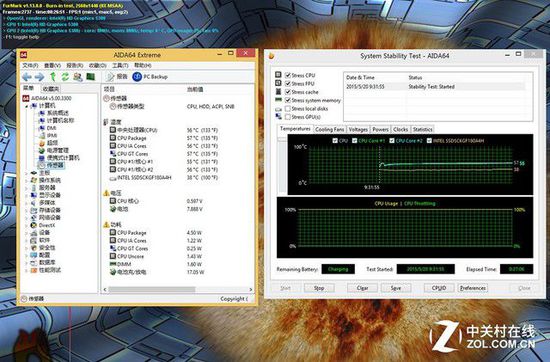This screenshot has height=362, width=550.
Task: Expand the Operating System tree node
Action: [x=26, y=180]
